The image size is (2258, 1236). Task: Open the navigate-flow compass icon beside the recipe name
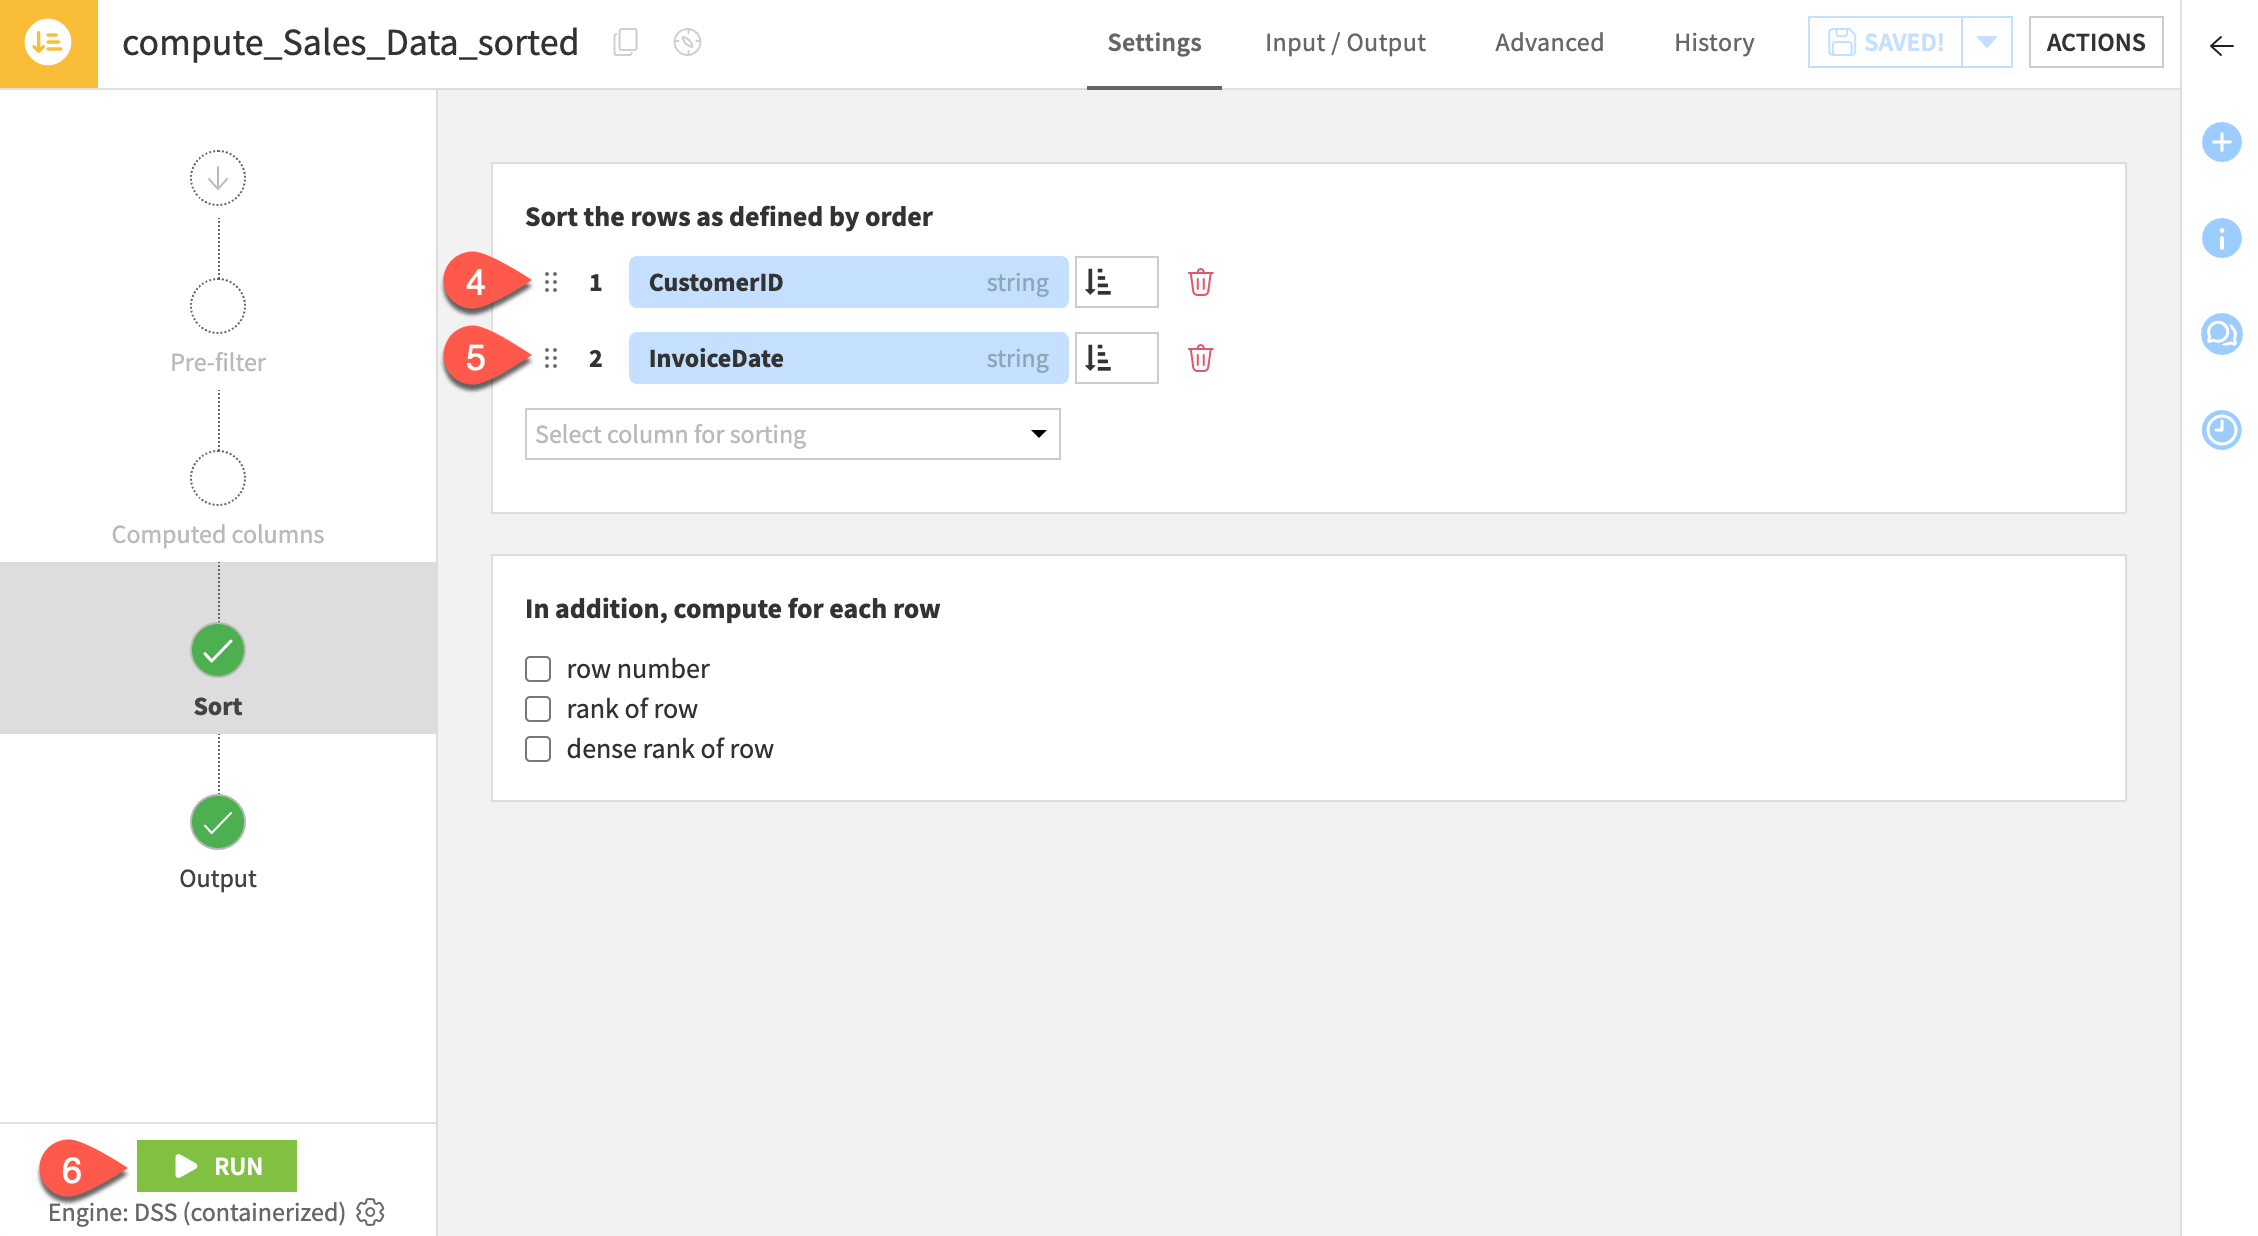687,42
